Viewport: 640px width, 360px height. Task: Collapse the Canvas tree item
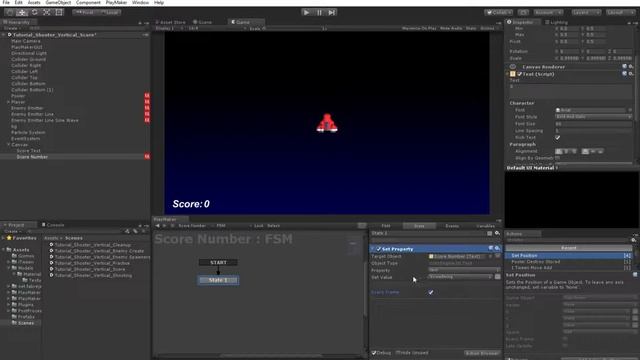coord(8,144)
